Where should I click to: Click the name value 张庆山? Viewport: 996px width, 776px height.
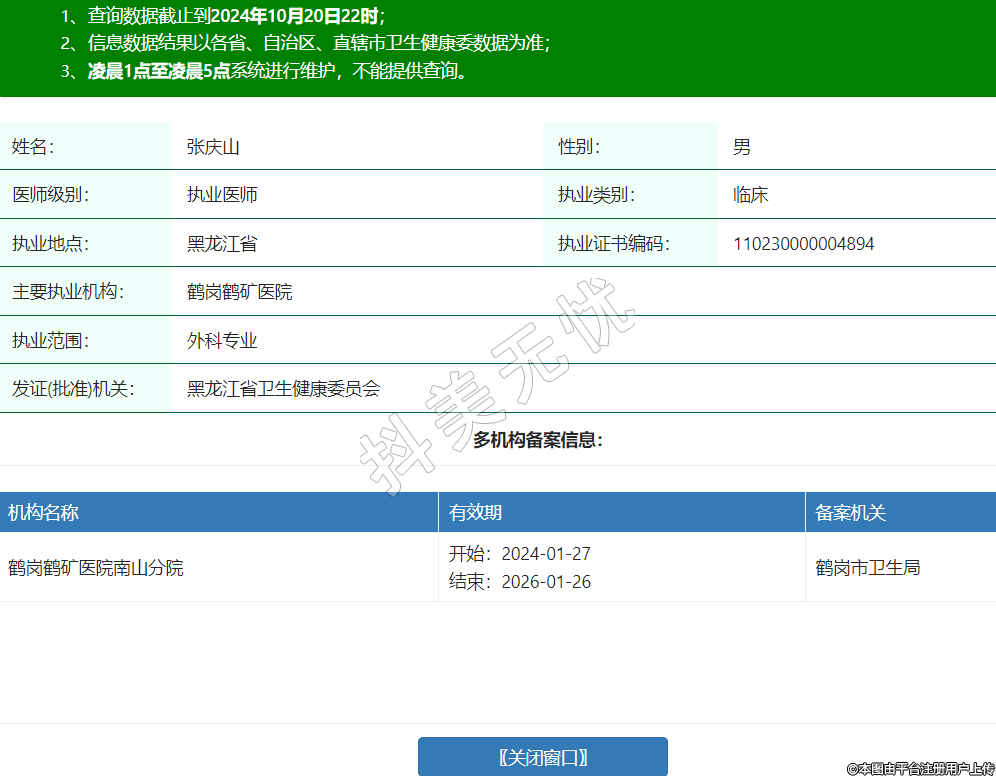(x=213, y=147)
